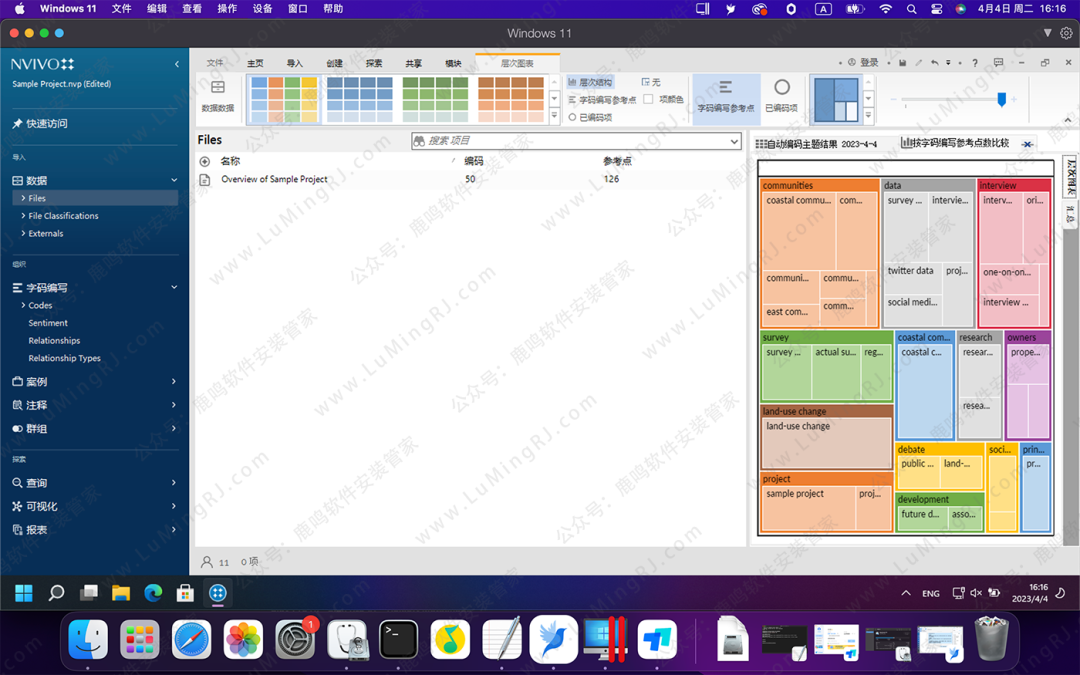1080x675 pixels.
Task: Open the search box dropdown arrow
Action: (x=734, y=141)
